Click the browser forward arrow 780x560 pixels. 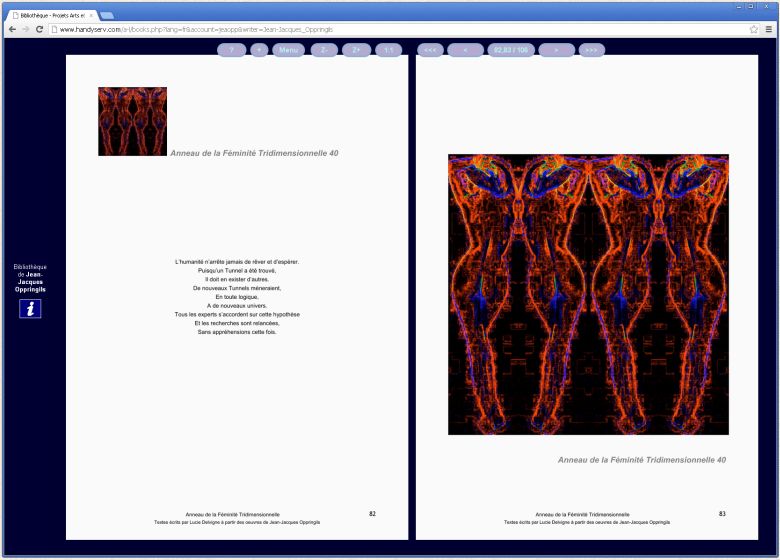pos(26,29)
